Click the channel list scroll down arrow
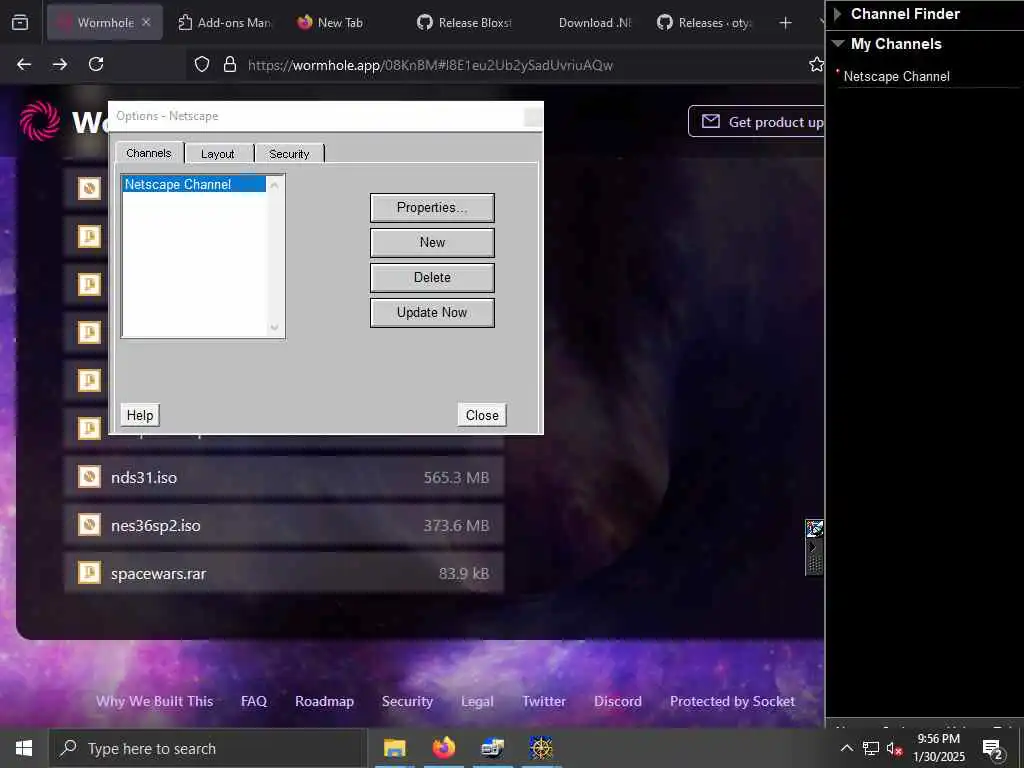This screenshot has height=768, width=1024. 275,327
